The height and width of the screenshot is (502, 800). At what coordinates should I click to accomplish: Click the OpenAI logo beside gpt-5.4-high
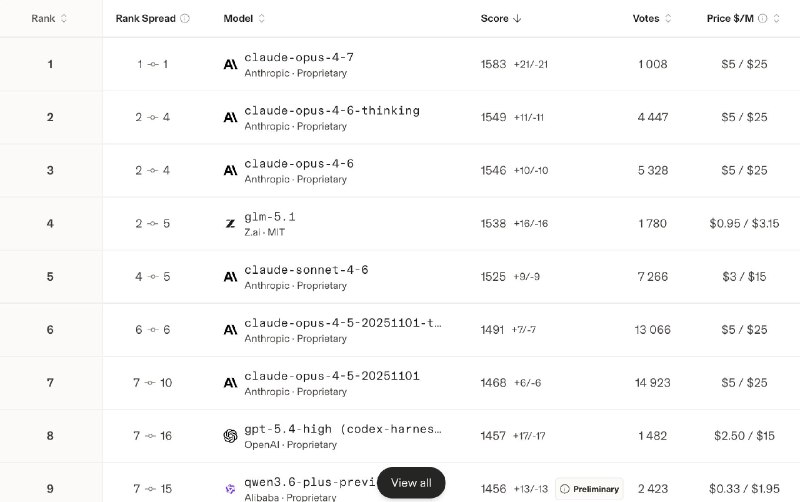(231, 435)
